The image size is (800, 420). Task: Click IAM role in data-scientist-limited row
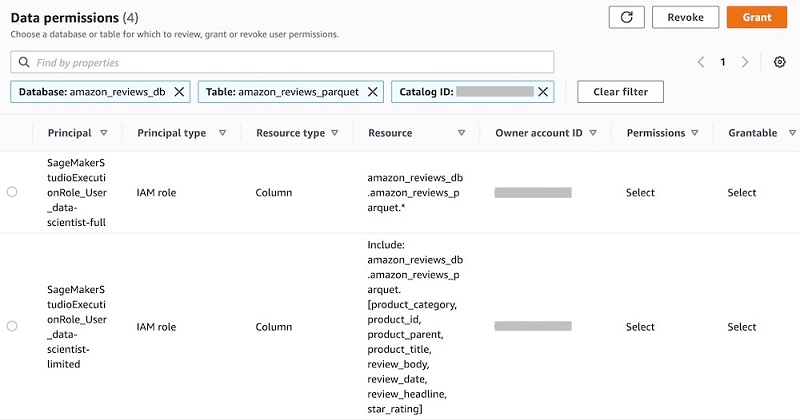(156, 327)
